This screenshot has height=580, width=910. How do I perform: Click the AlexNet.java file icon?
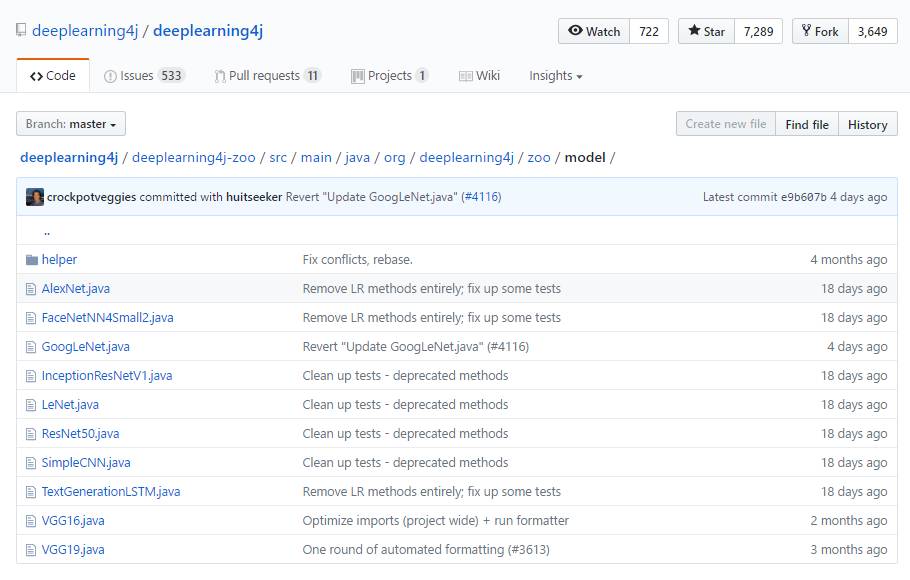[x=31, y=289]
